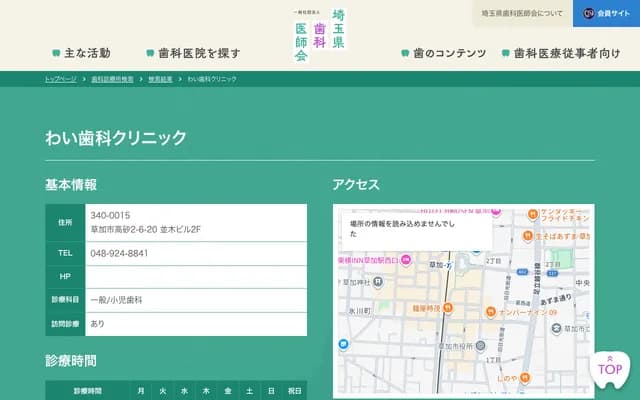Click the 埼玉県歯科医師会 logo
This screenshot has width=640, height=400.
319,35
